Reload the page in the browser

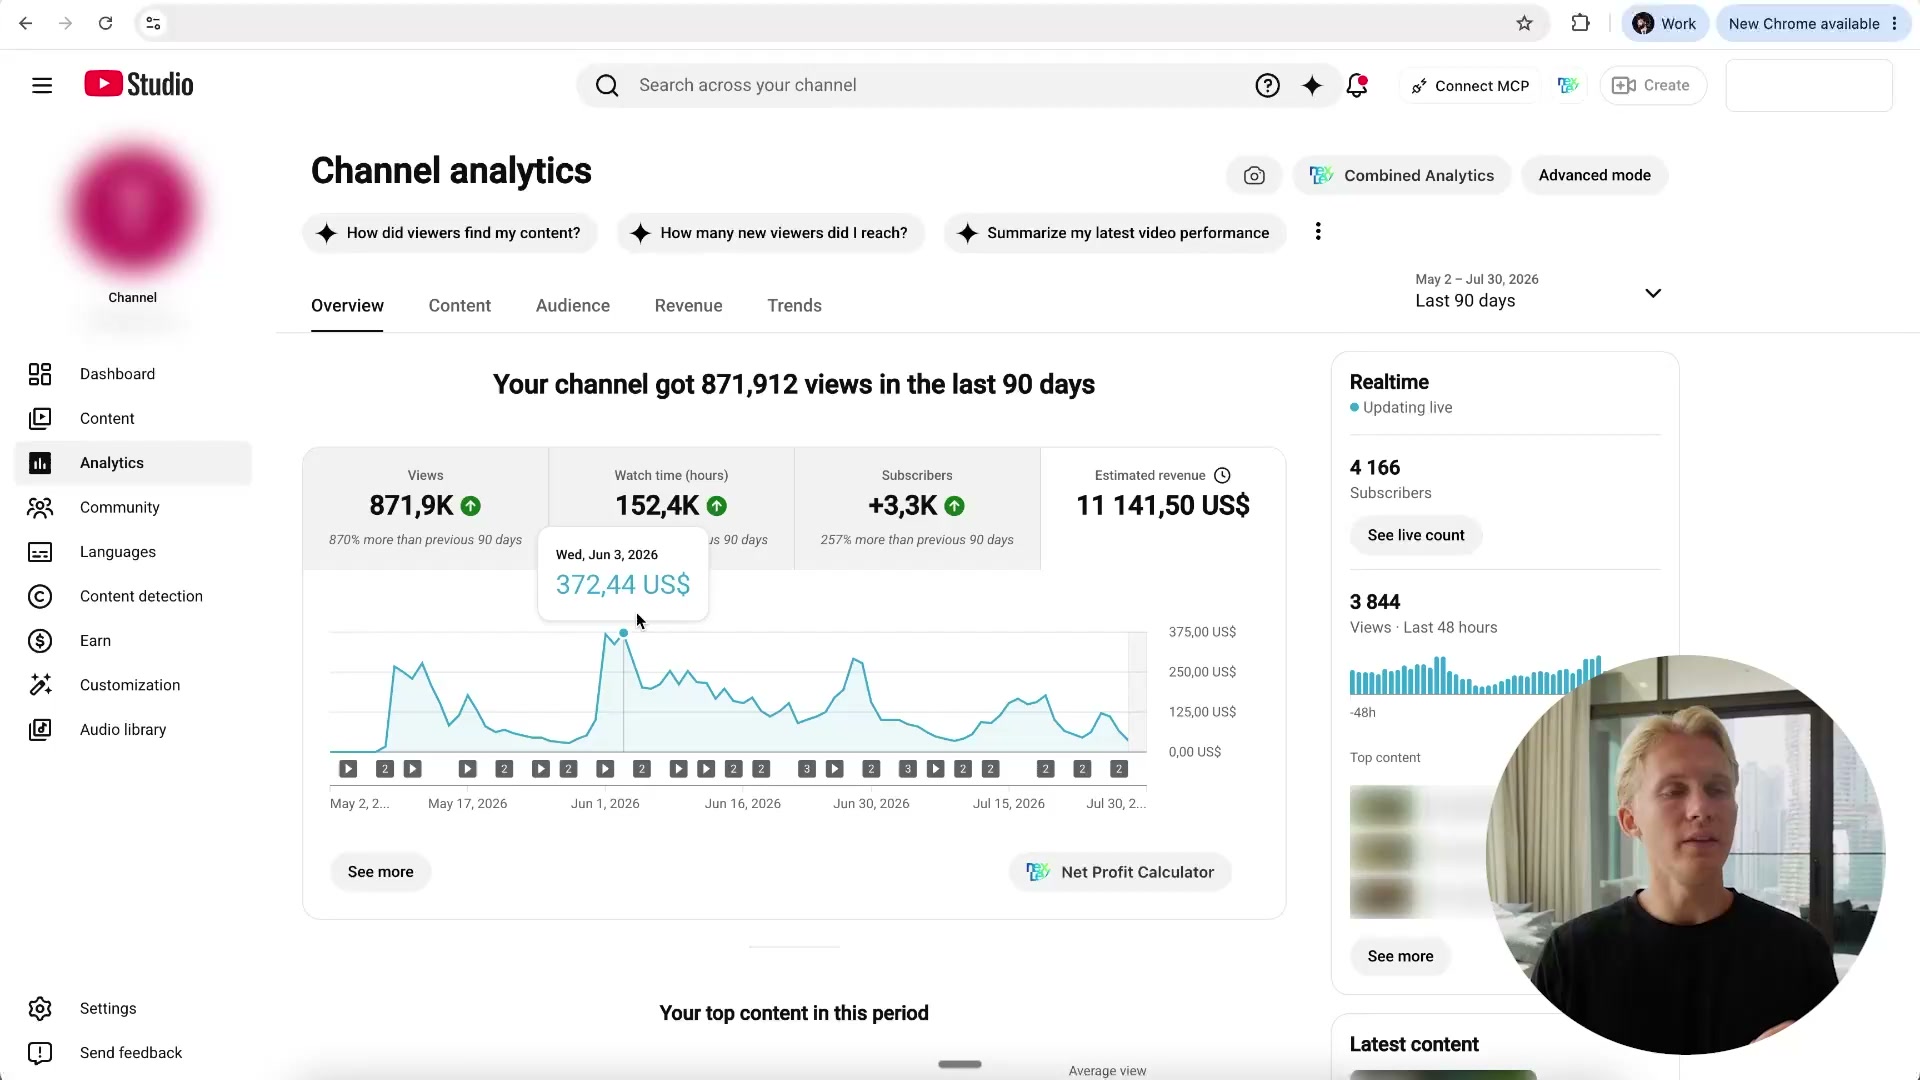(105, 23)
